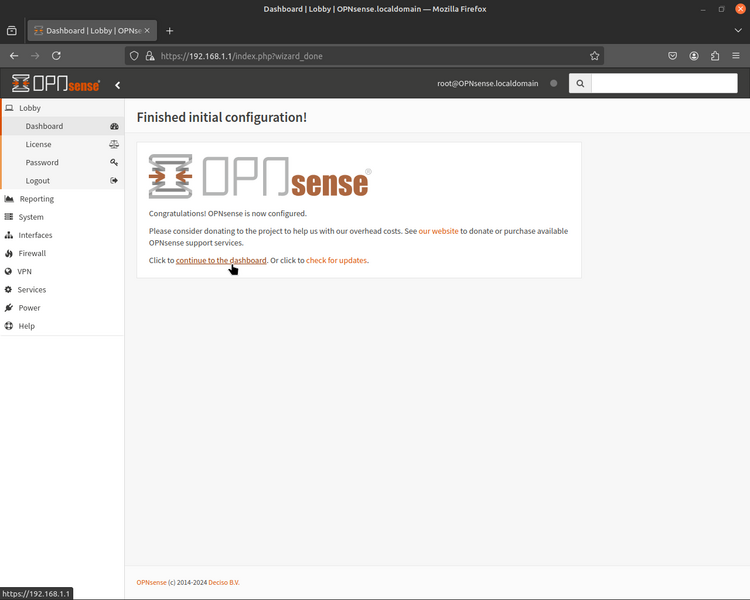This screenshot has height=600, width=750.
Task: Open the extensions puzzle icon
Action: coord(715,56)
